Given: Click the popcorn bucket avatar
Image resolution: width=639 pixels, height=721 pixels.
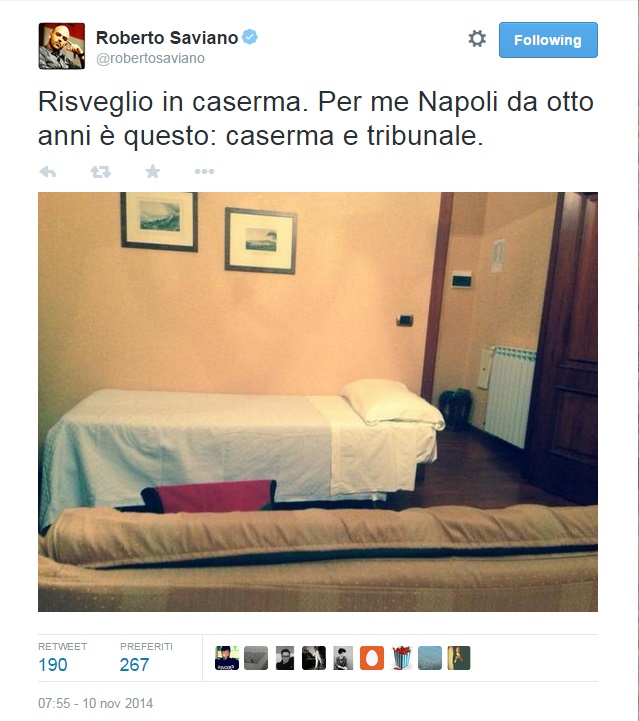Looking at the screenshot, I should (x=401, y=658).
